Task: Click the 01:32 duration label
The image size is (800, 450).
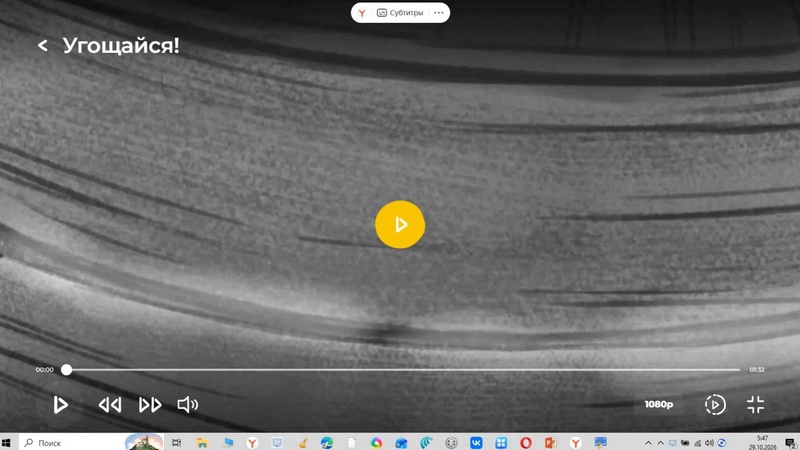Action: point(757,369)
